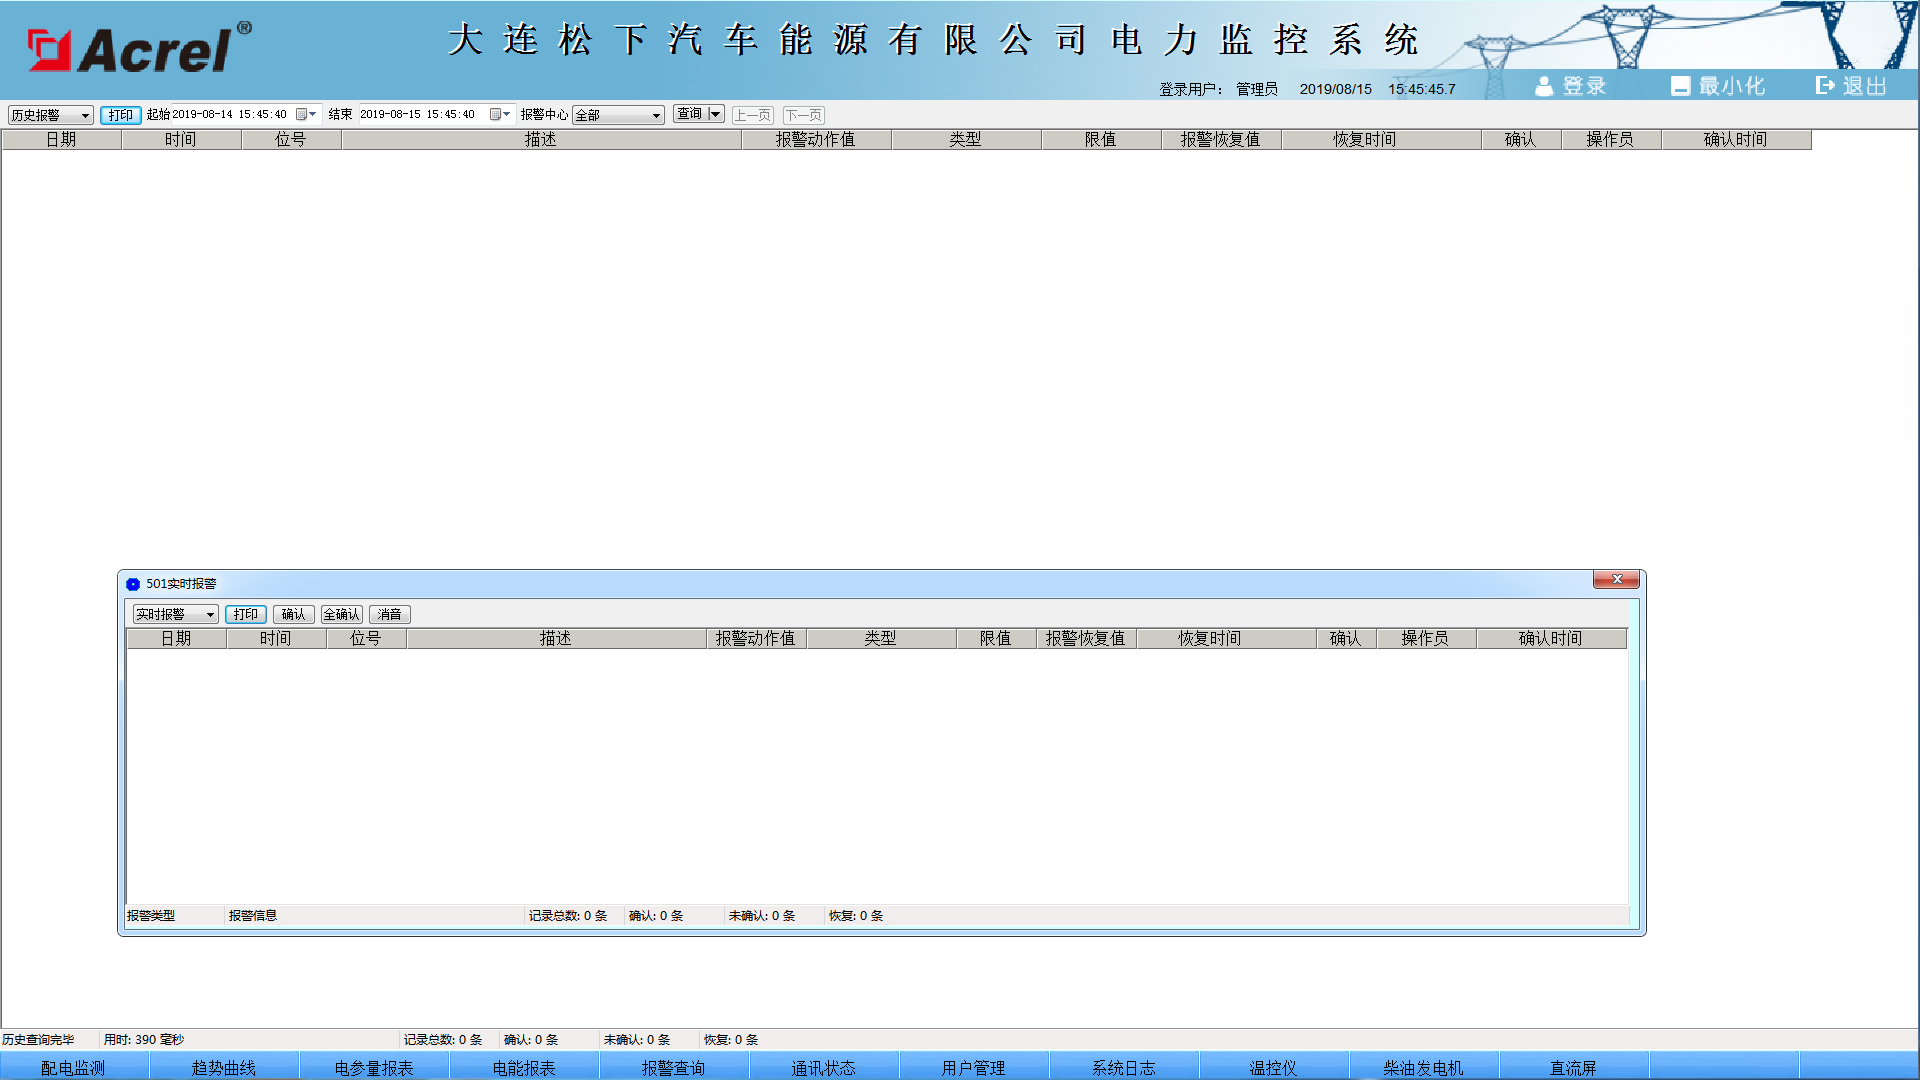Open the start date calendar picker icon
The width and height of the screenshot is (1920, 1080).
tap(302, 114)
